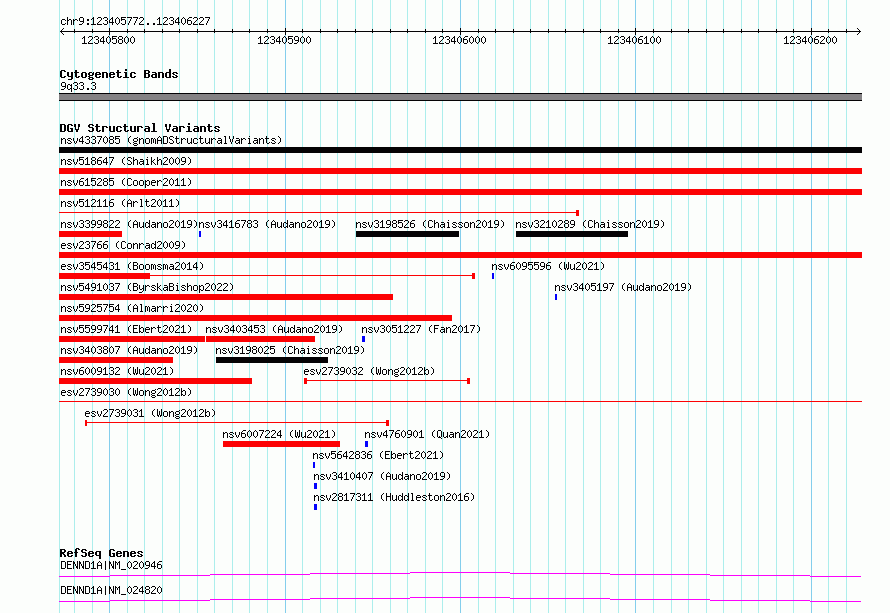Viewport: 890px width, 613px height.
Task: Click ruler position 123406200
Action: (x=810, y=40)
